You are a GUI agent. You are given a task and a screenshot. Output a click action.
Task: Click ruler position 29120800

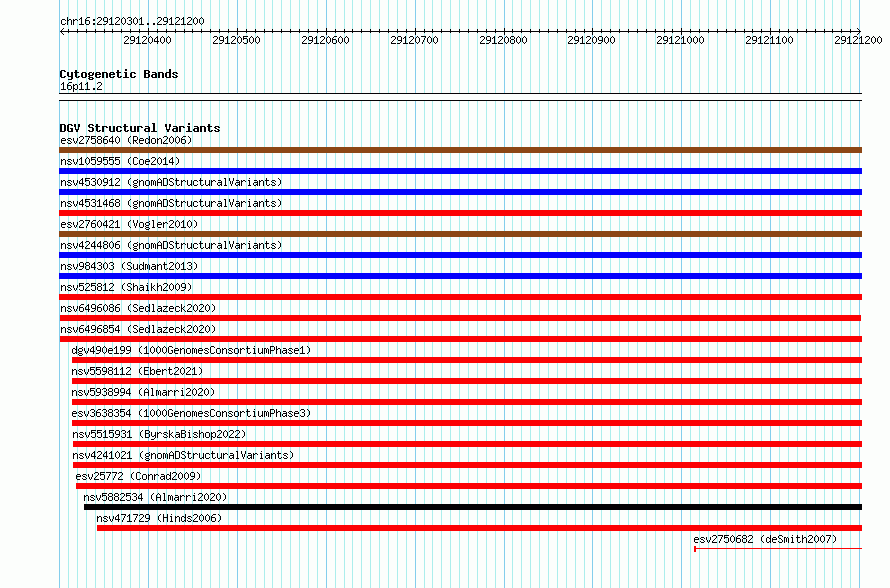503,40
